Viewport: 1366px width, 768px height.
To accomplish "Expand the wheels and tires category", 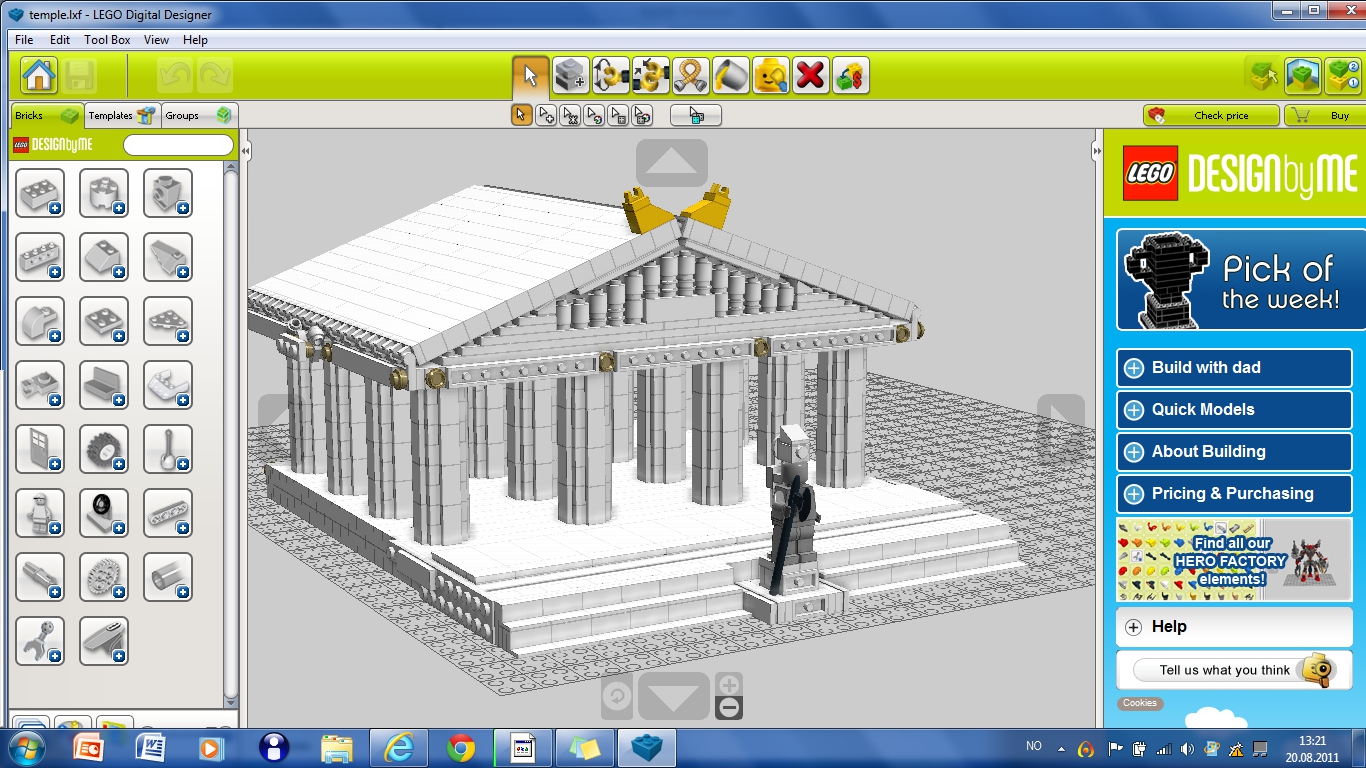I will (x=104, y=449).
